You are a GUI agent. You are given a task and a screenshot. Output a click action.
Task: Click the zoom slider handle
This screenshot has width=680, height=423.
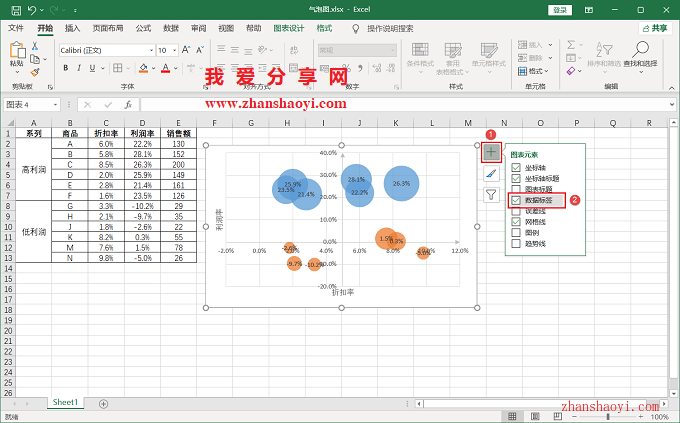(608, 416)
